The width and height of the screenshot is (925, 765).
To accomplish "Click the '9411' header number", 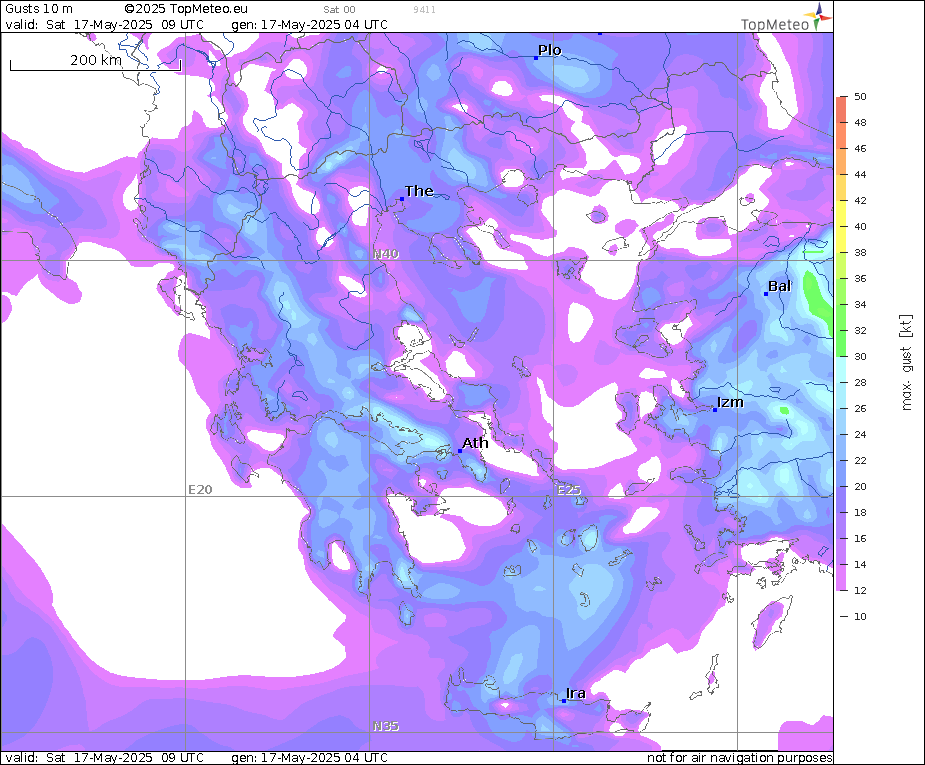I will [x=424, y=9].
